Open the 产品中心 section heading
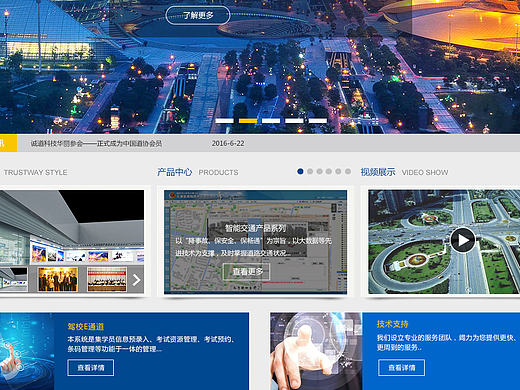Image resolution: width=520 pixels, height=390 pixels. tap(175, 172)
